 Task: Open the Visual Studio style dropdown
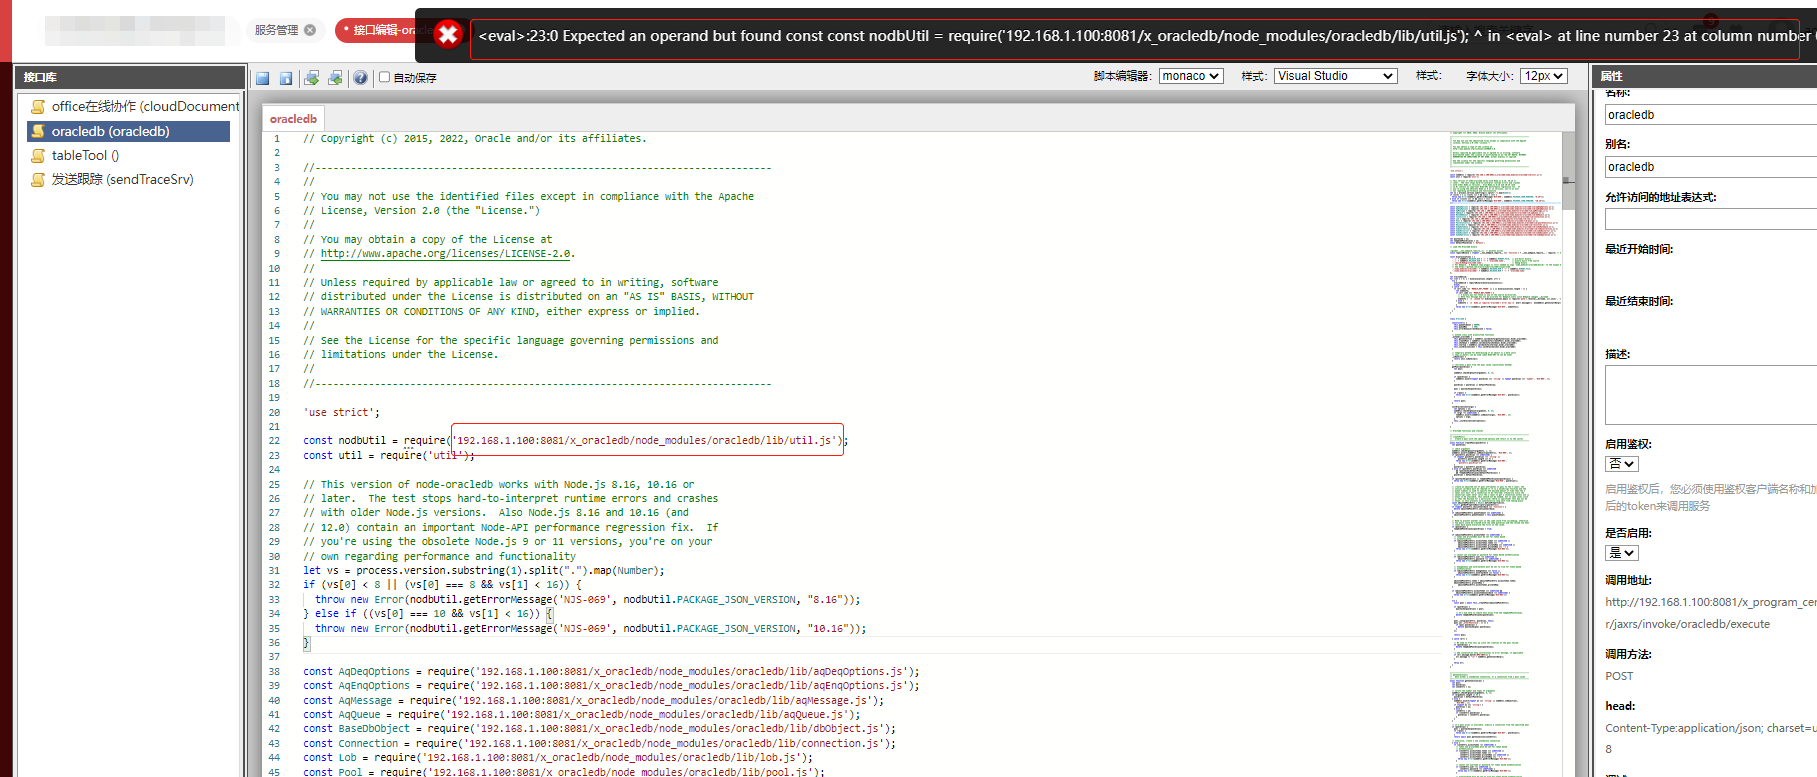tap(1335, 76)
